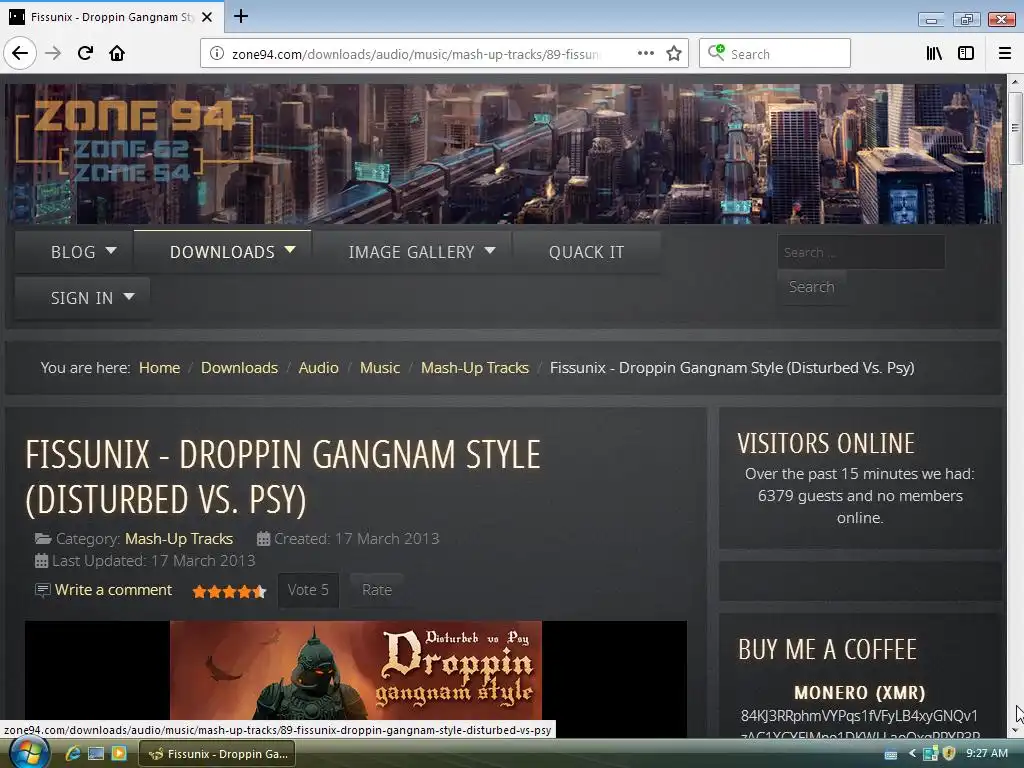The image size is (1024, 768).
Task: Open the Library icon in toolbar
Action: (934, 54)
